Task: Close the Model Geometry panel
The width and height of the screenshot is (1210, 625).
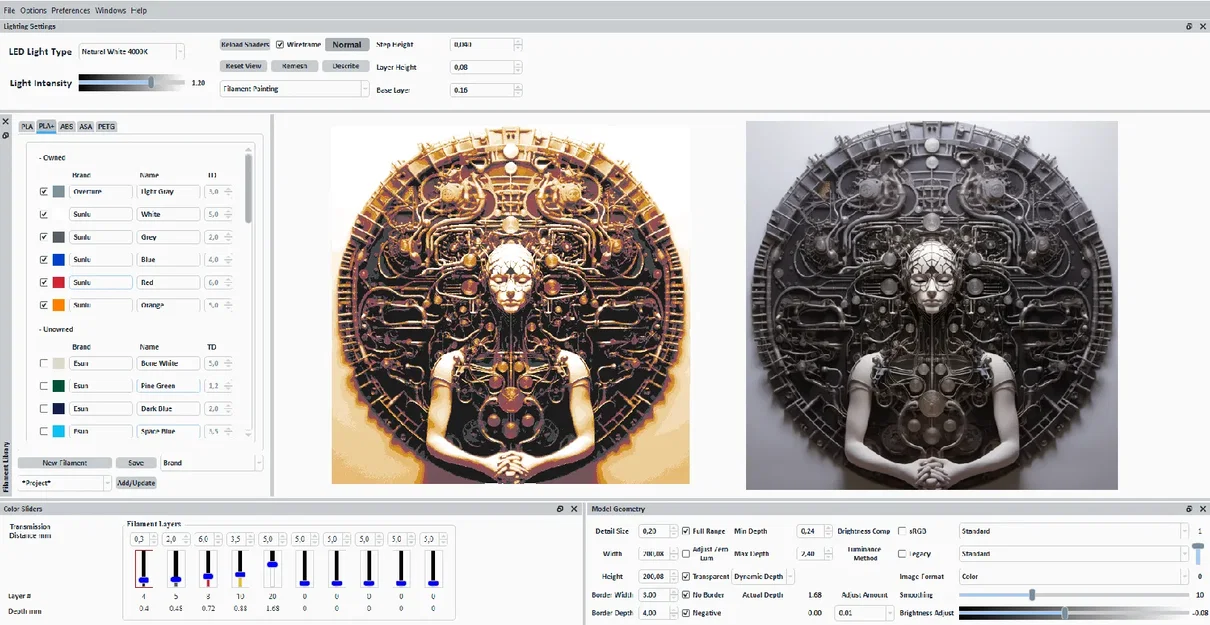Action: (1202, 509)
